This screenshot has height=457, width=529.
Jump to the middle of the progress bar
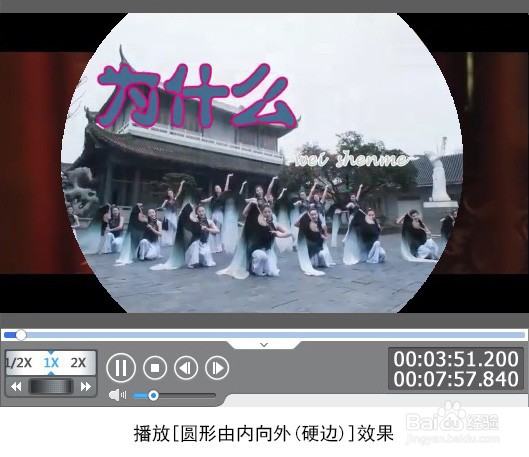264,335
